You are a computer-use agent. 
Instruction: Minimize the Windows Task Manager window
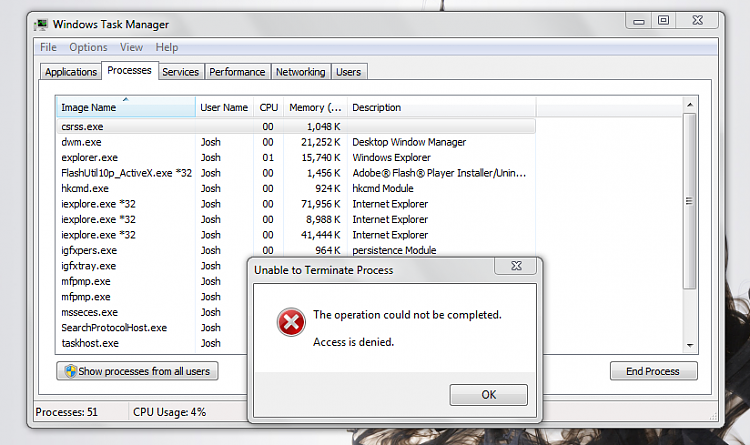tap(639, 21)
